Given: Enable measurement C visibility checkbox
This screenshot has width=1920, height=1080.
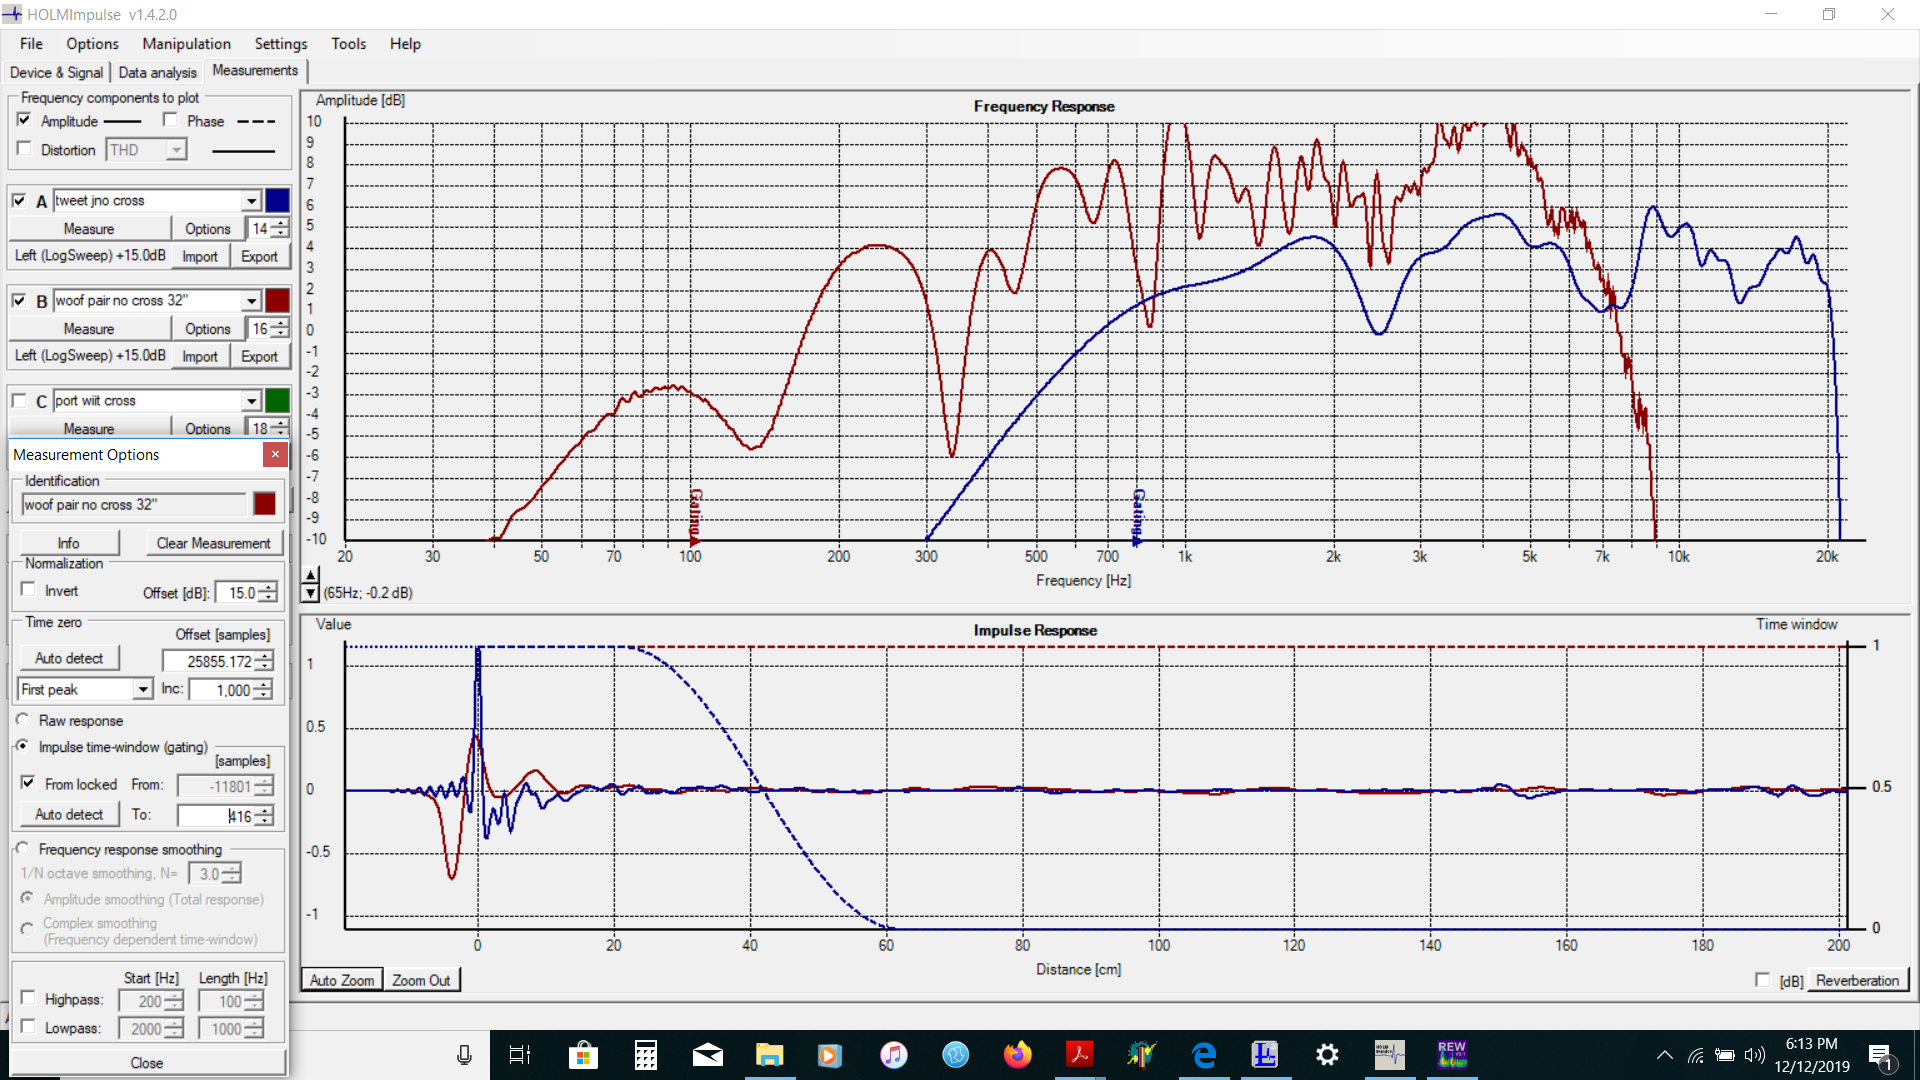Looking at the screenshot, I should click(19, 400).
